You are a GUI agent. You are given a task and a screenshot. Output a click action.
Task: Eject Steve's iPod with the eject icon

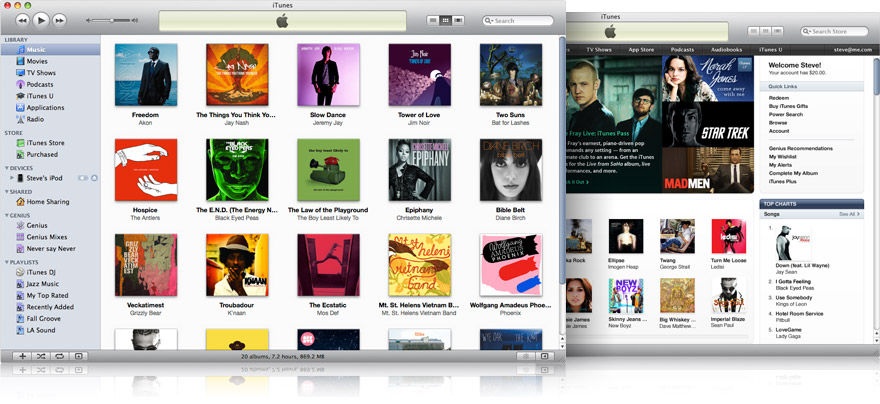[94, 178]
